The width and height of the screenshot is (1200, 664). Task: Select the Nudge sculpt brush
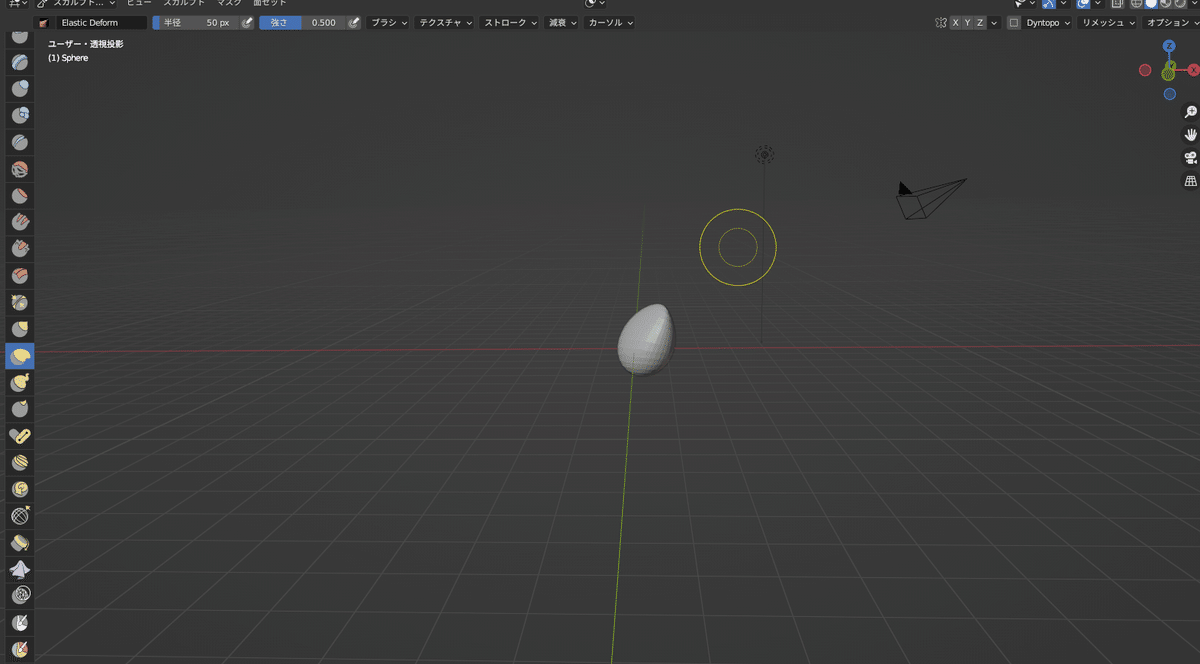(x=20, y=462)
